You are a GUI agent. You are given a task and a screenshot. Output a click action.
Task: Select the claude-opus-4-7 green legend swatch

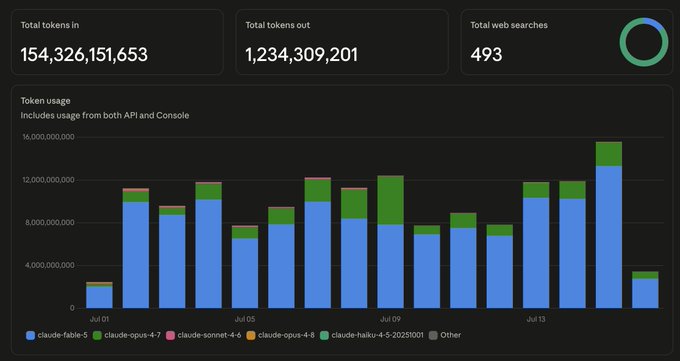[97, 335]
